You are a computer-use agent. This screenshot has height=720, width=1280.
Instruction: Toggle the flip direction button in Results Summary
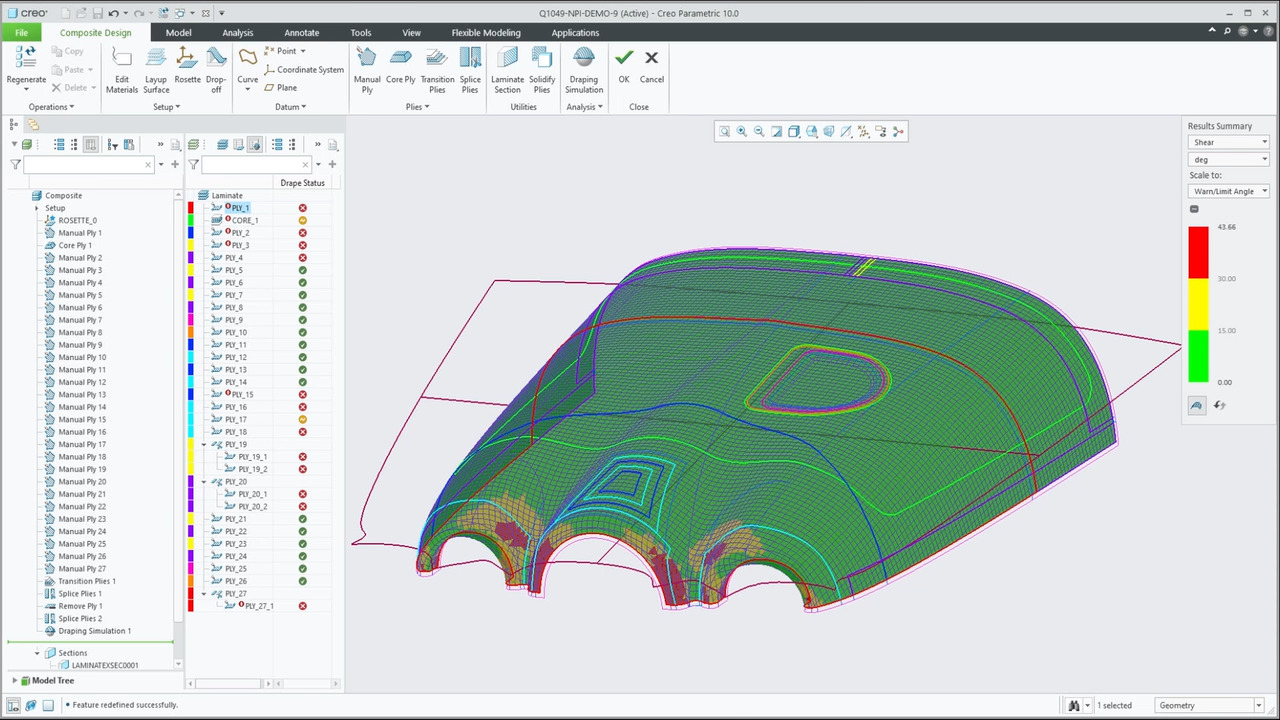pyautogui.click(x=1219, y=405)
